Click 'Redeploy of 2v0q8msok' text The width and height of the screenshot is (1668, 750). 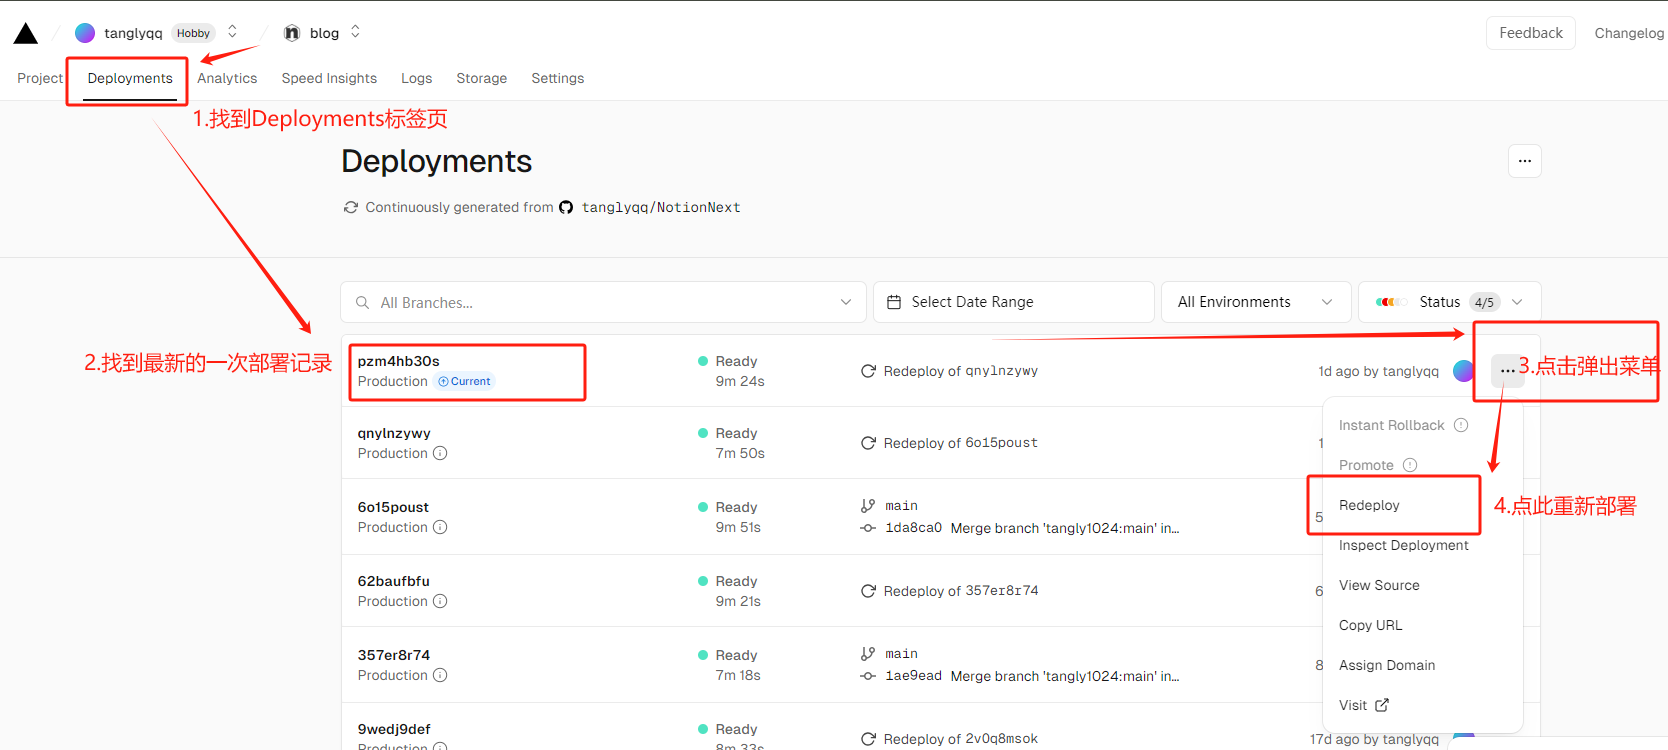[961, 739]
